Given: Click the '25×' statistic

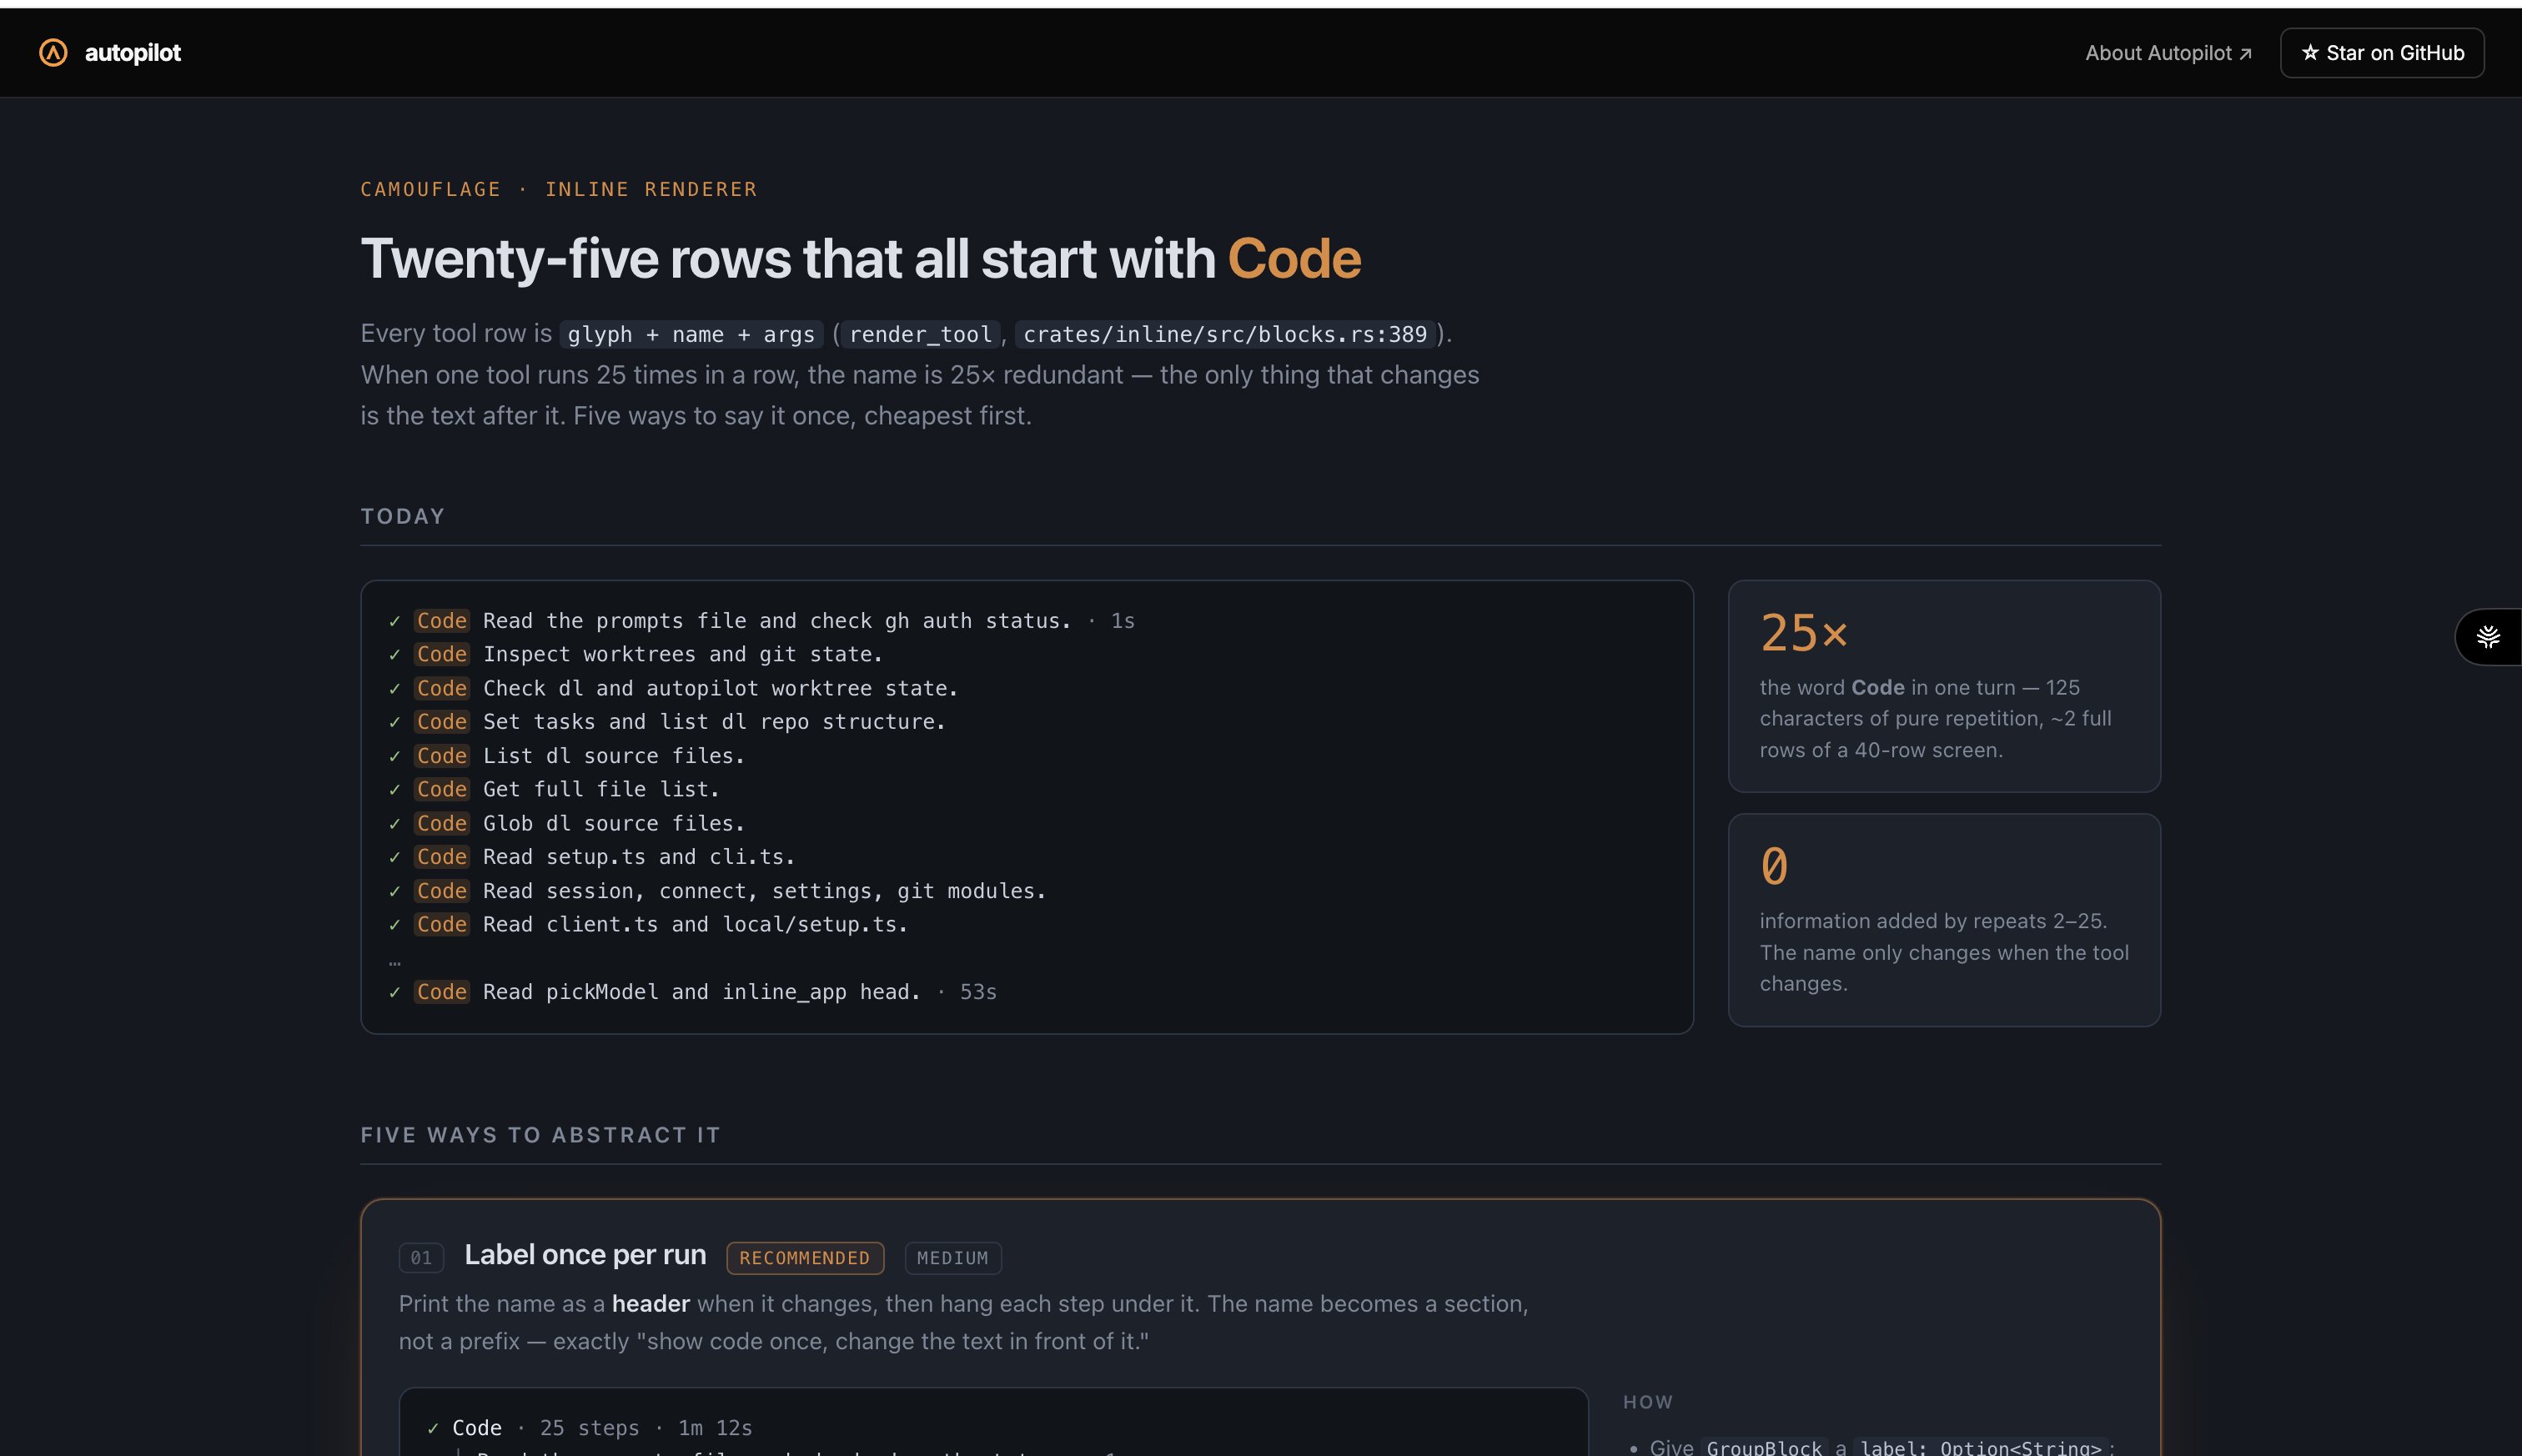Looking at the screenshot, I should point(1804,633).
